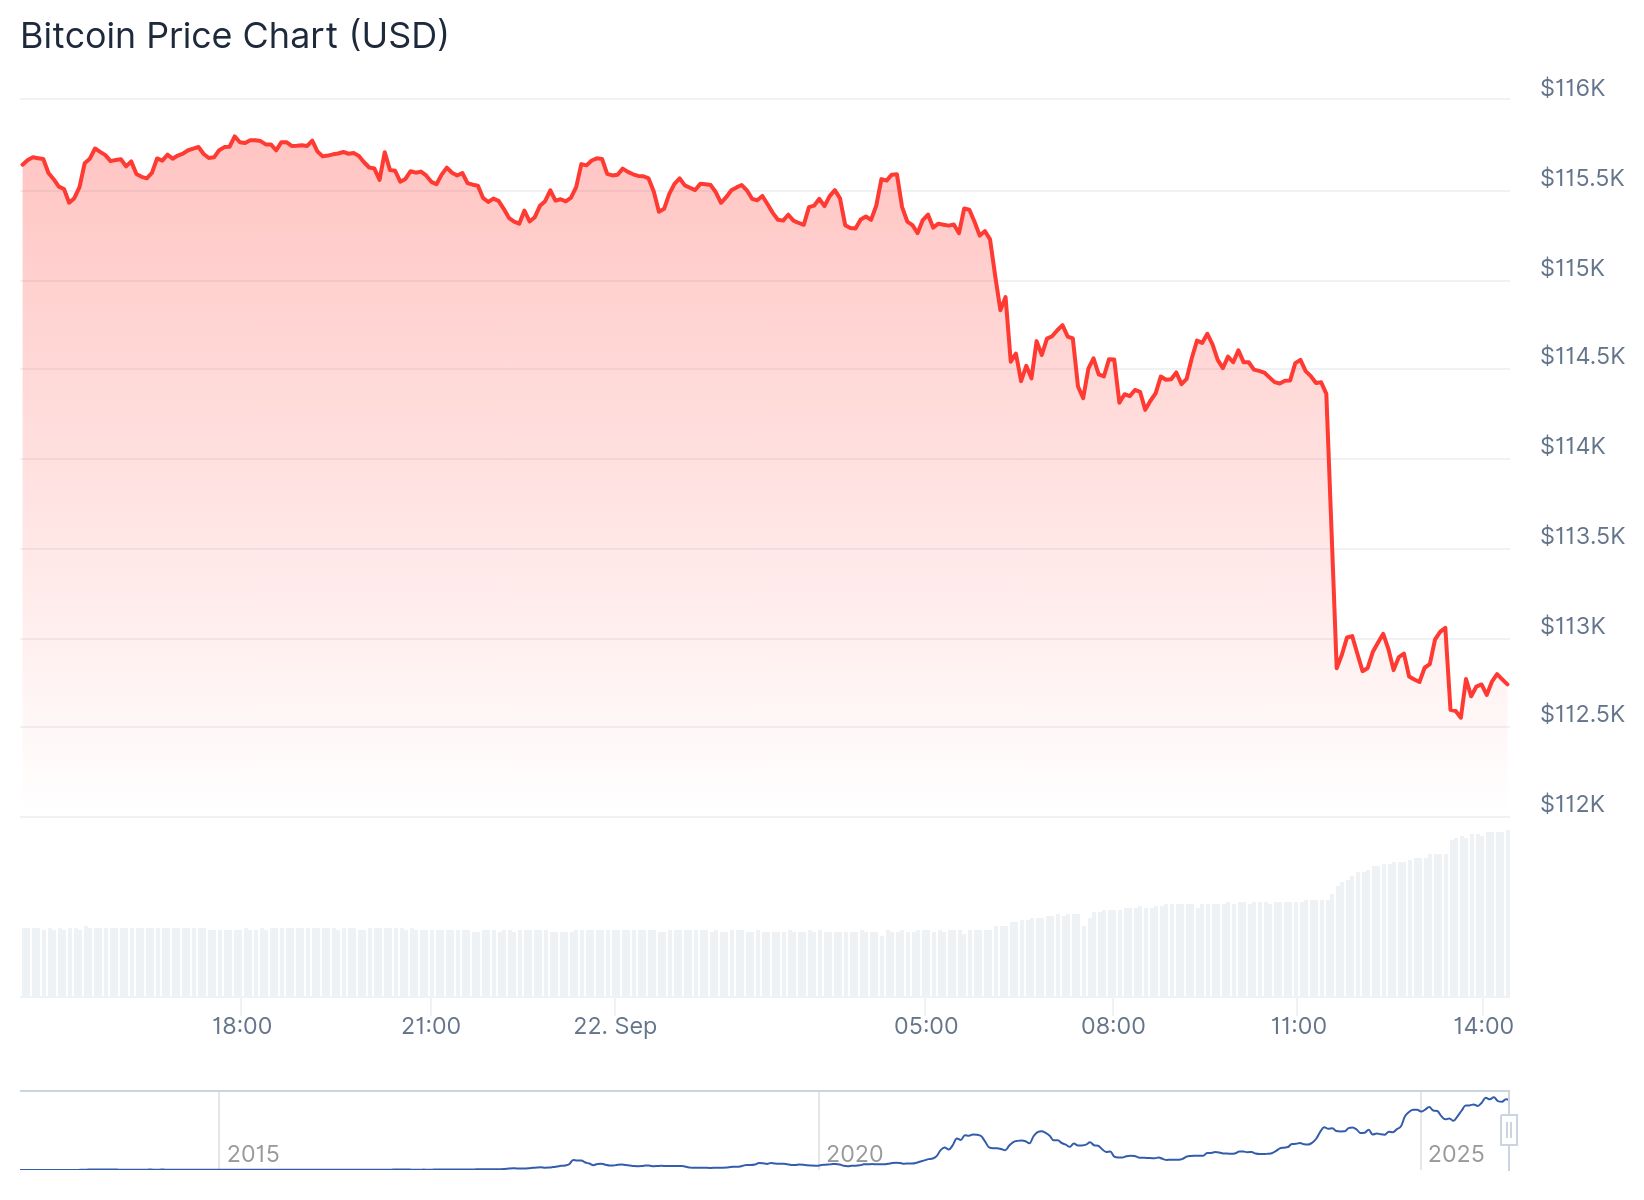Click the 08:00 time axis label

pos(1113,1026)
